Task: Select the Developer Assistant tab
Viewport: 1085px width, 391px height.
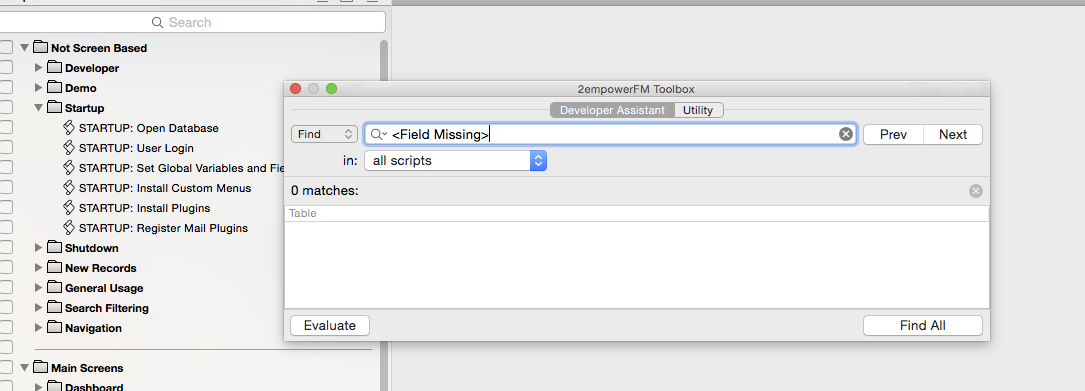Action: point(612,110)
